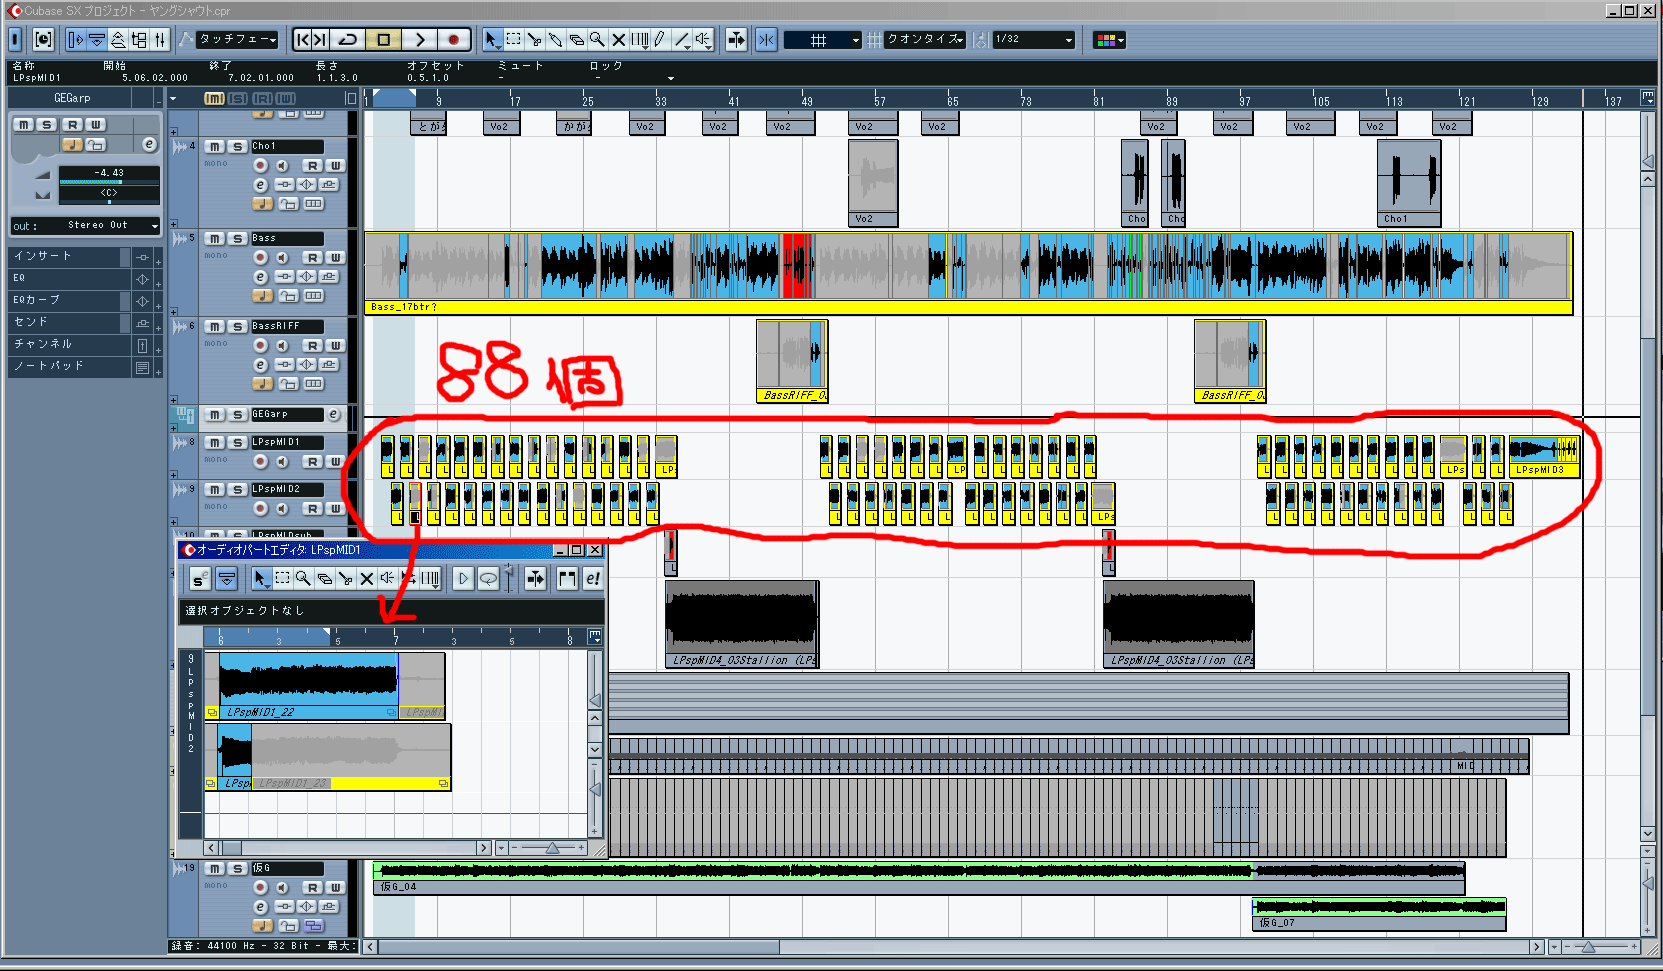The width and height of the screenshot is (1663, 971).
Task: Solo the LPspMID2 track
Action: point(237,490)
